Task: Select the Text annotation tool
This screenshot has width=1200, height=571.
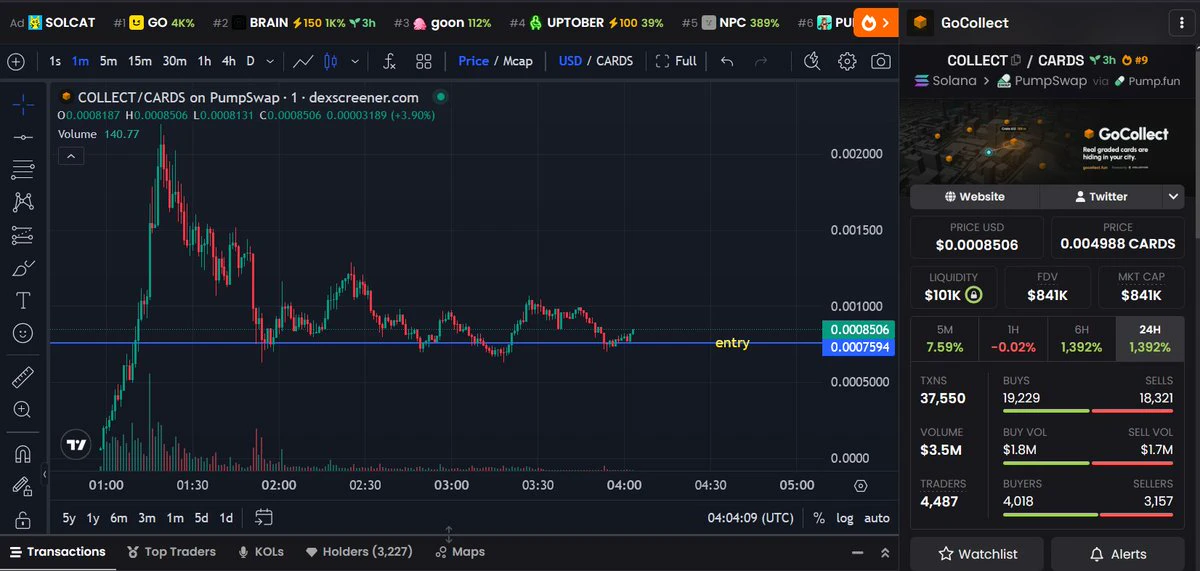Action: click(x=22, y=300)
